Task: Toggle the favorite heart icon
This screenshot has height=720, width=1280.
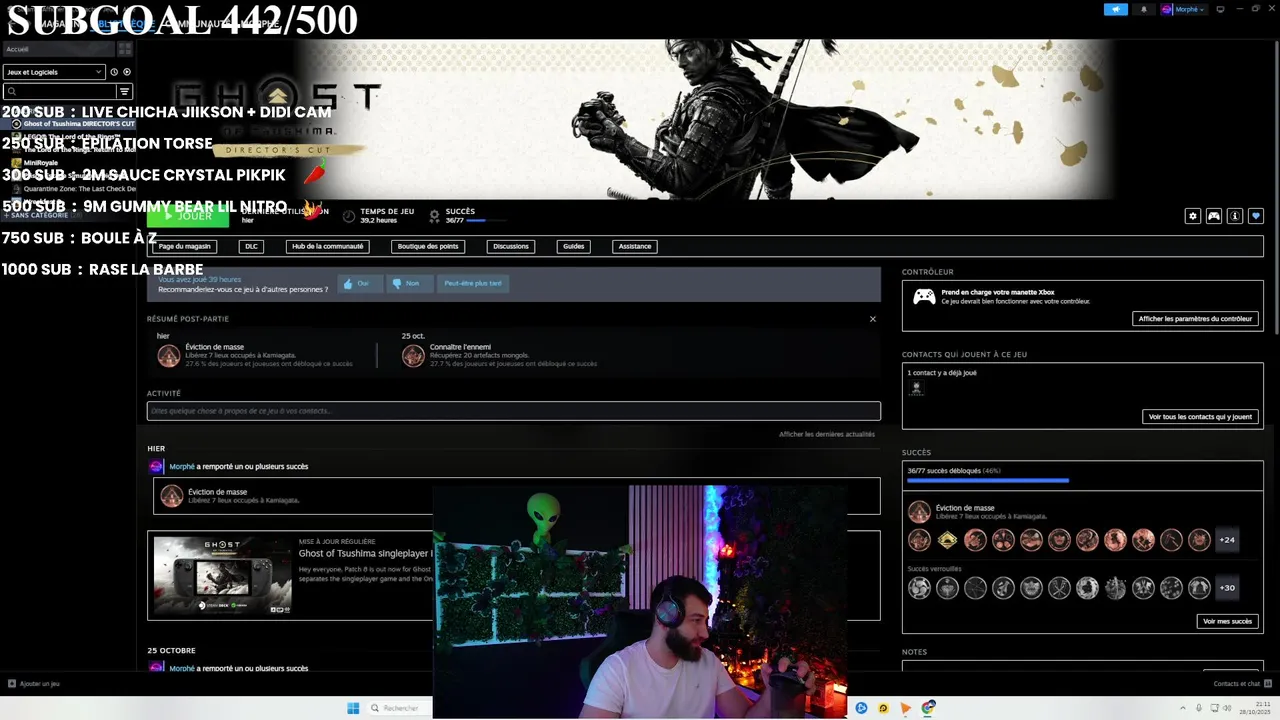Action: (x=1256, y=216)
